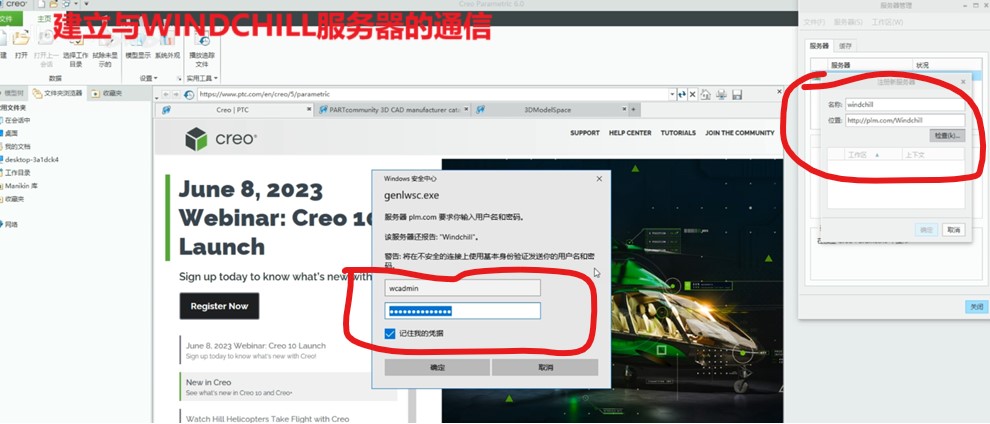
Task: Click the Creo cube logo on the webpage
Action: [x=196, y=139]
